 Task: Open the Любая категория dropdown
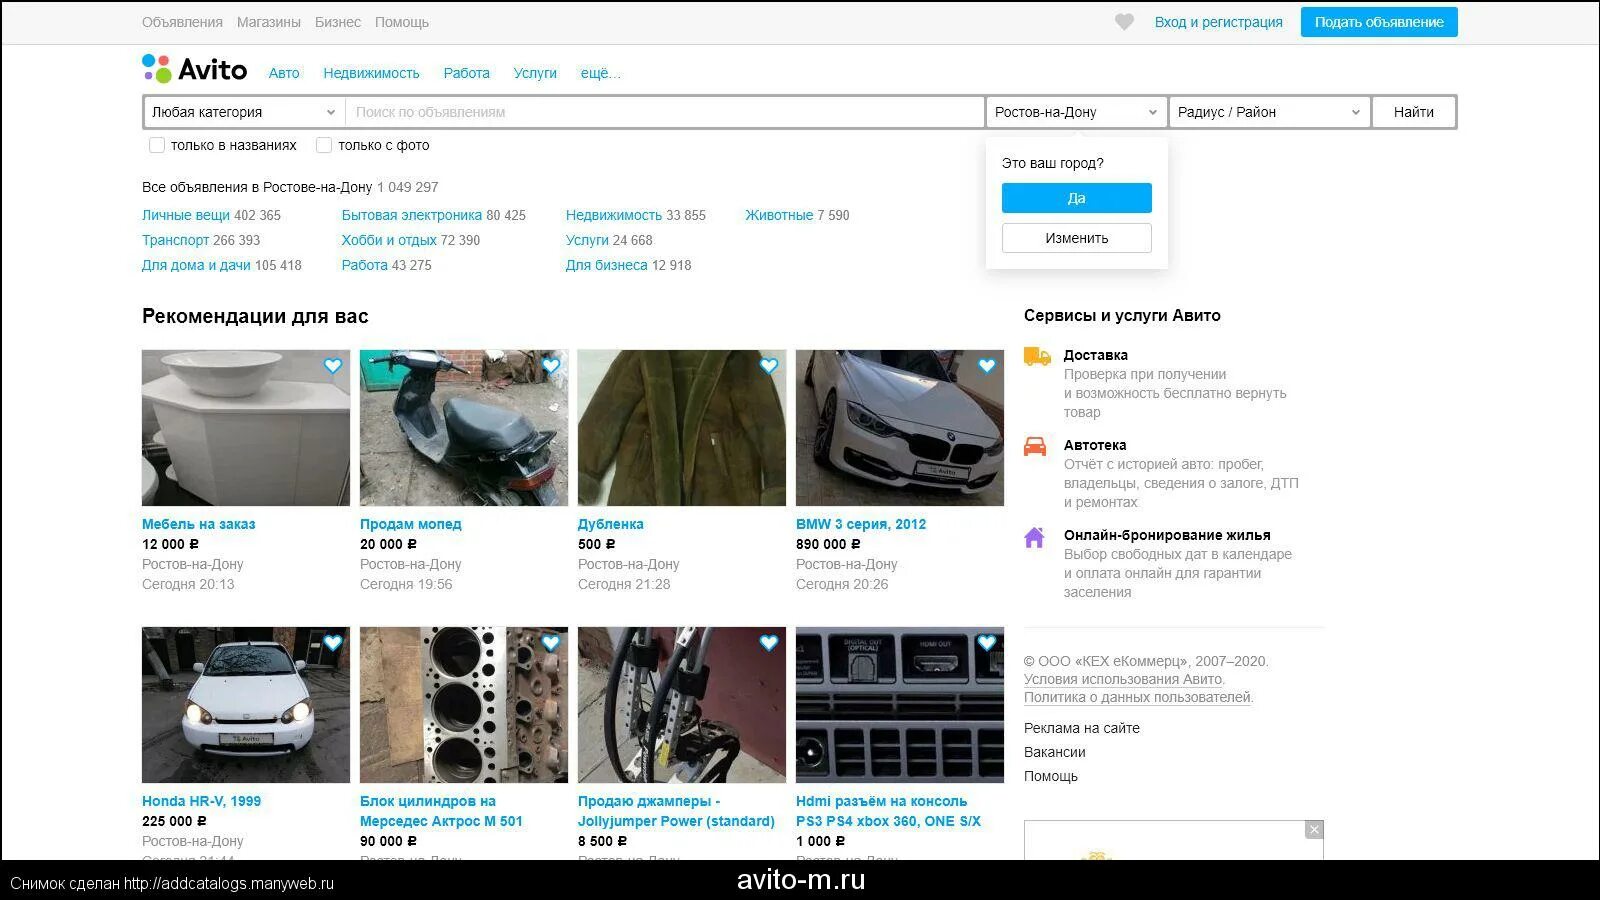tap(244, 112)
